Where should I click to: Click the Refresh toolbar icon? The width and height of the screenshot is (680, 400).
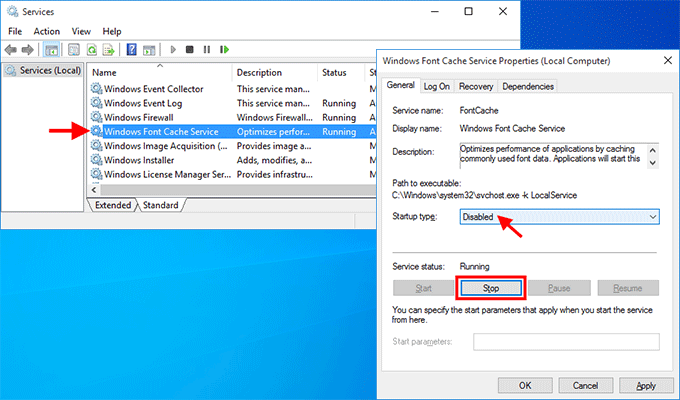tap(92, 49)
